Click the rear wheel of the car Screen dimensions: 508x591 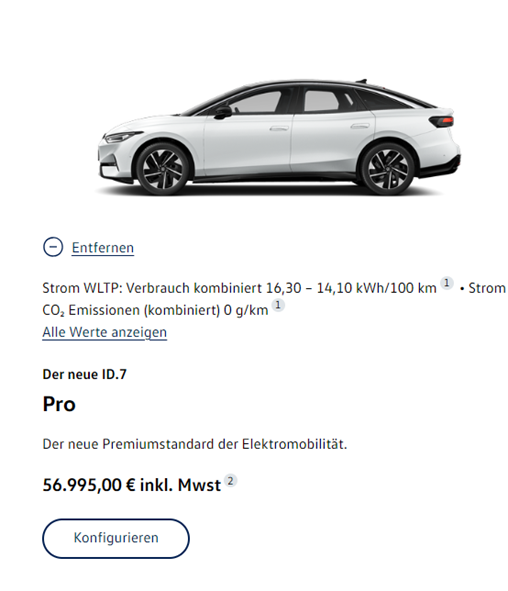388,169
